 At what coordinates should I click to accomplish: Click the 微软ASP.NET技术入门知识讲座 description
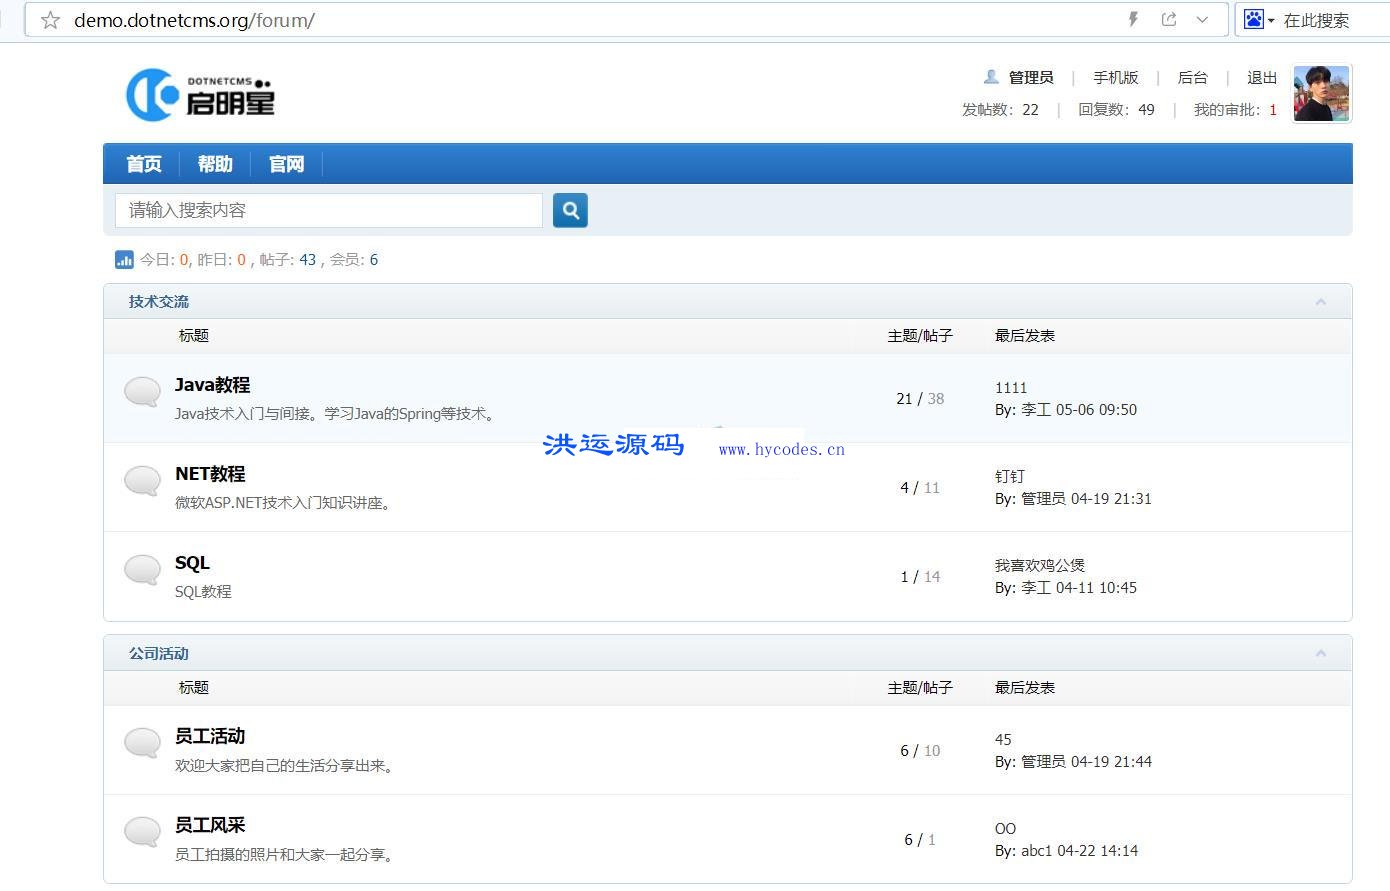pos(285,503)
